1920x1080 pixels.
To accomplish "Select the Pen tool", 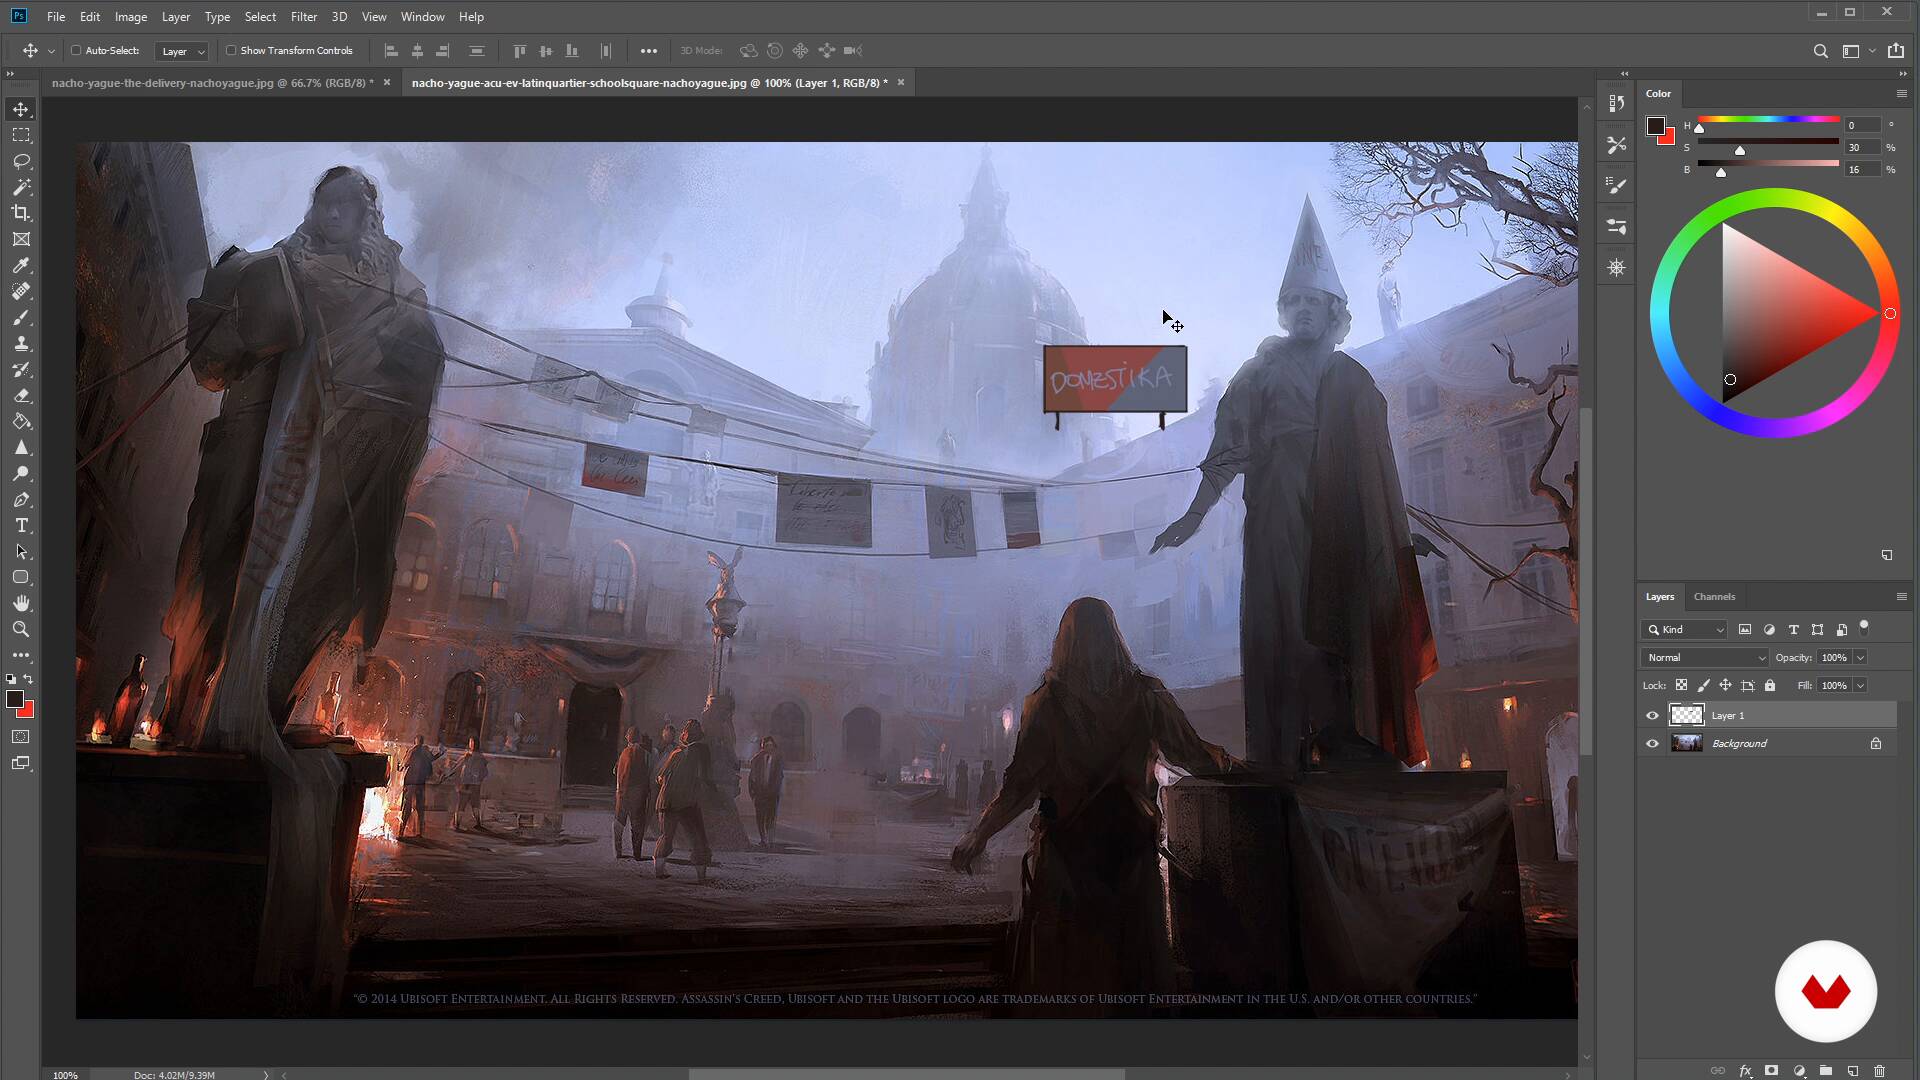I will pos(21,499).
